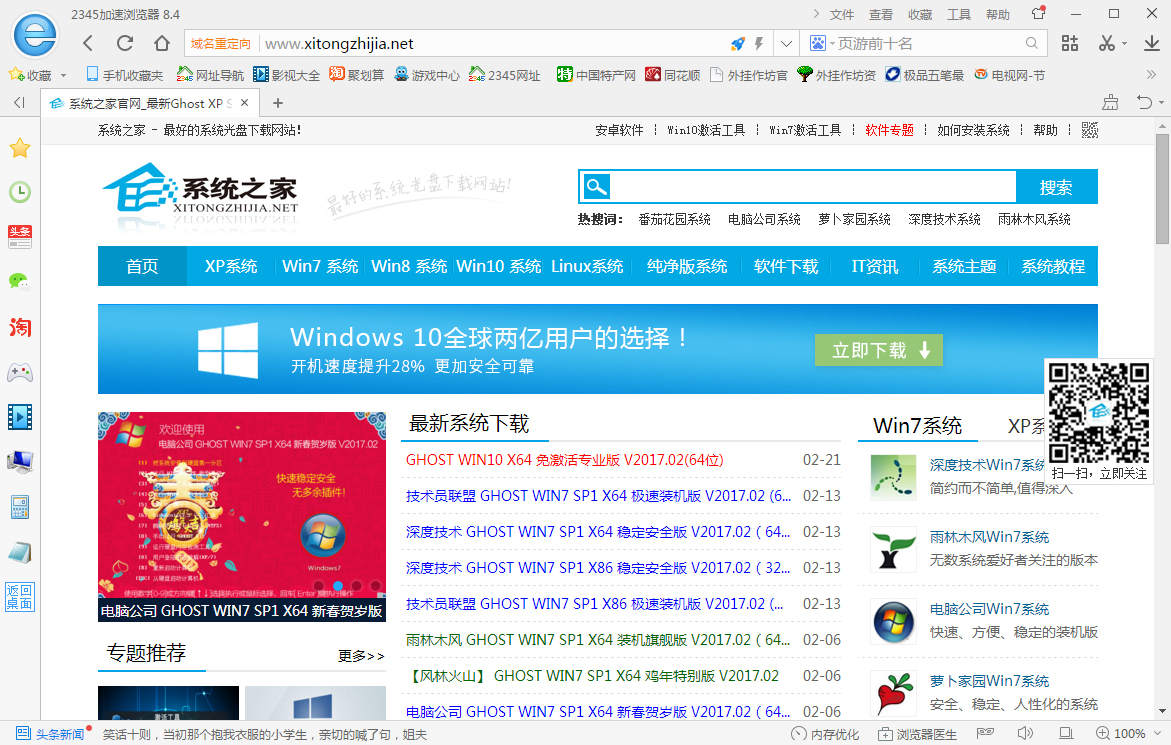
Task: Switch to the XP系统 site nav item
Action: [x=231, y=266]
